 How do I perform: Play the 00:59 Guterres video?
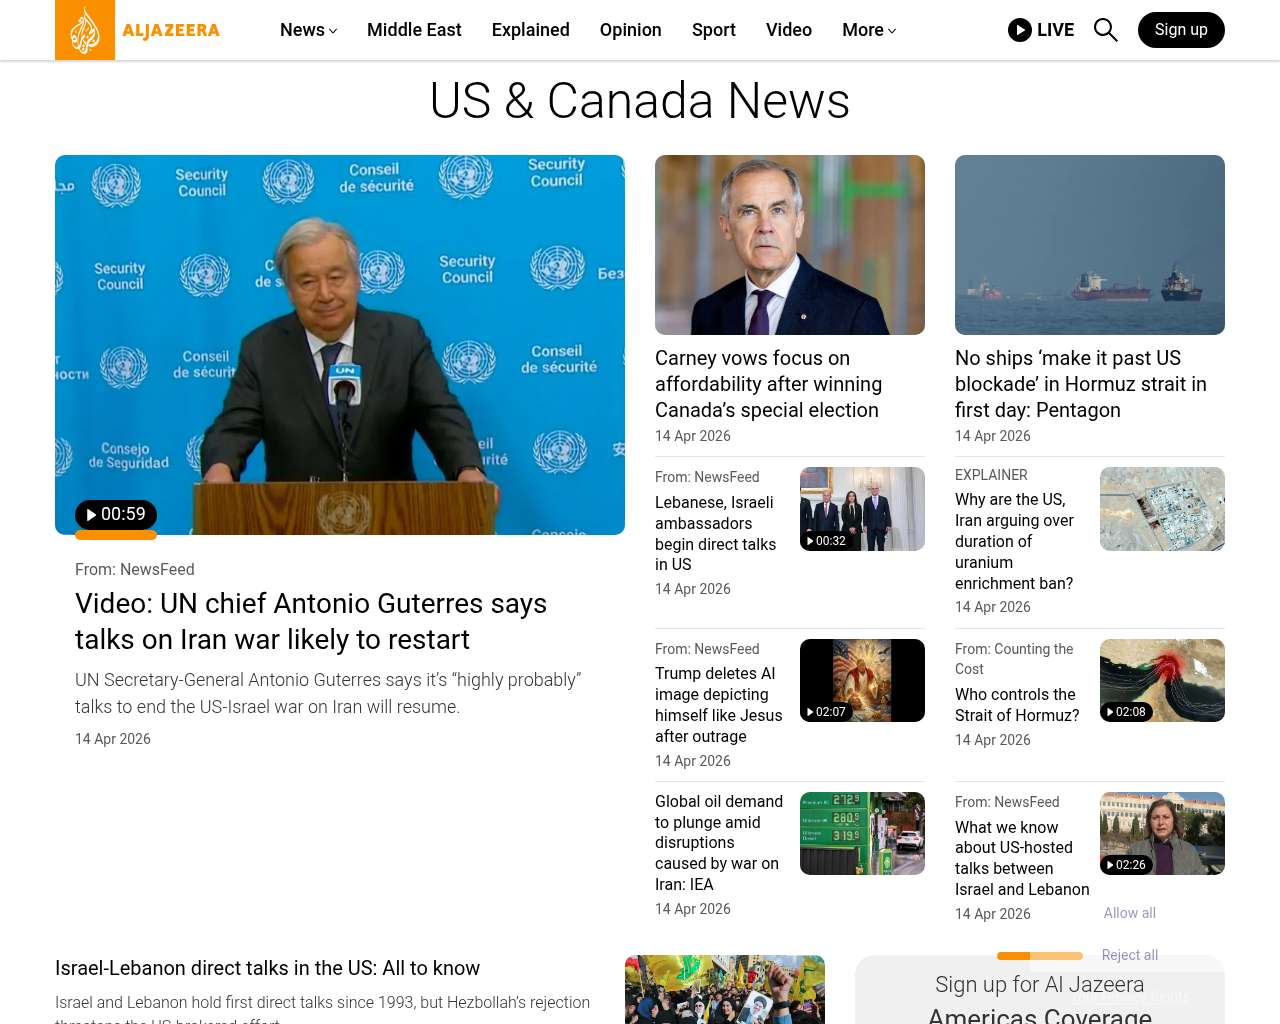[116, 514]
